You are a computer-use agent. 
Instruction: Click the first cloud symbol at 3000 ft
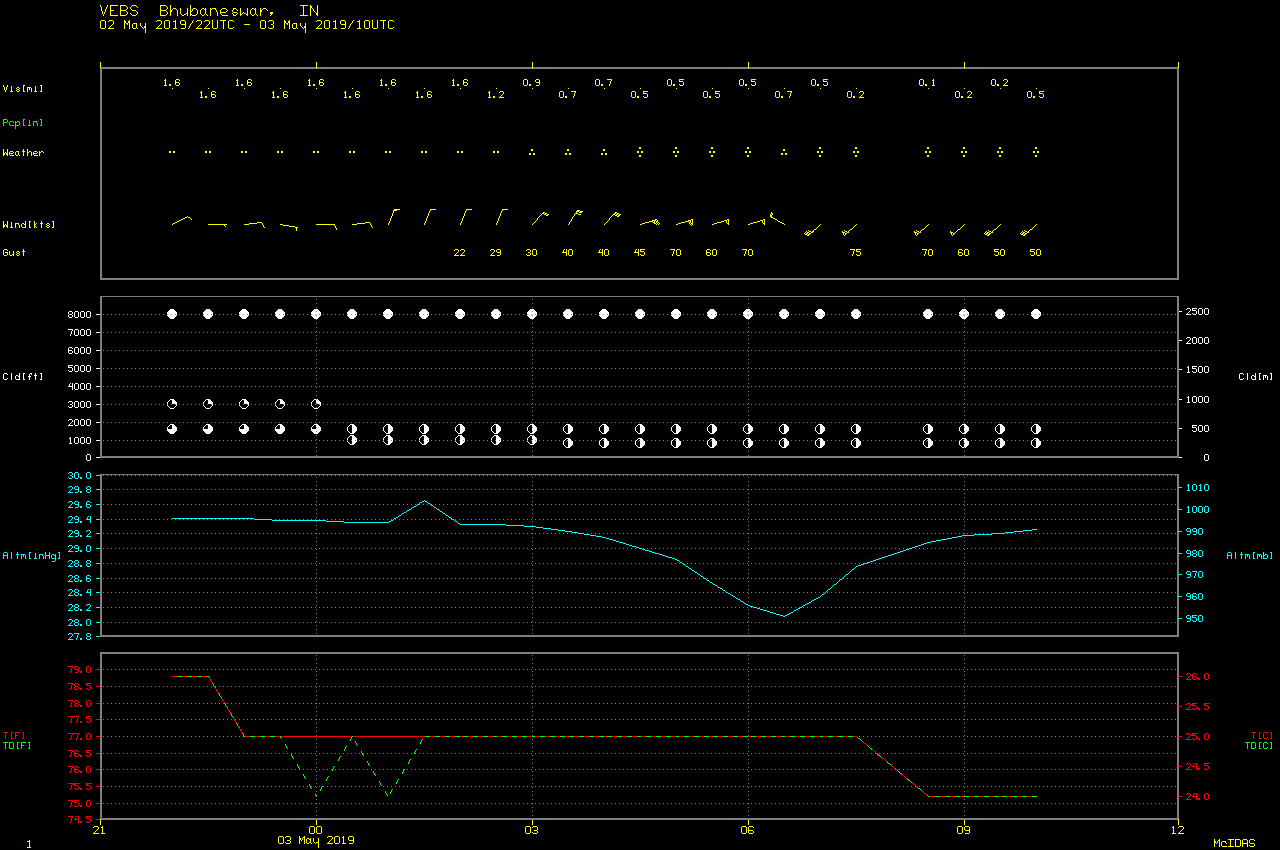point(172,404)
